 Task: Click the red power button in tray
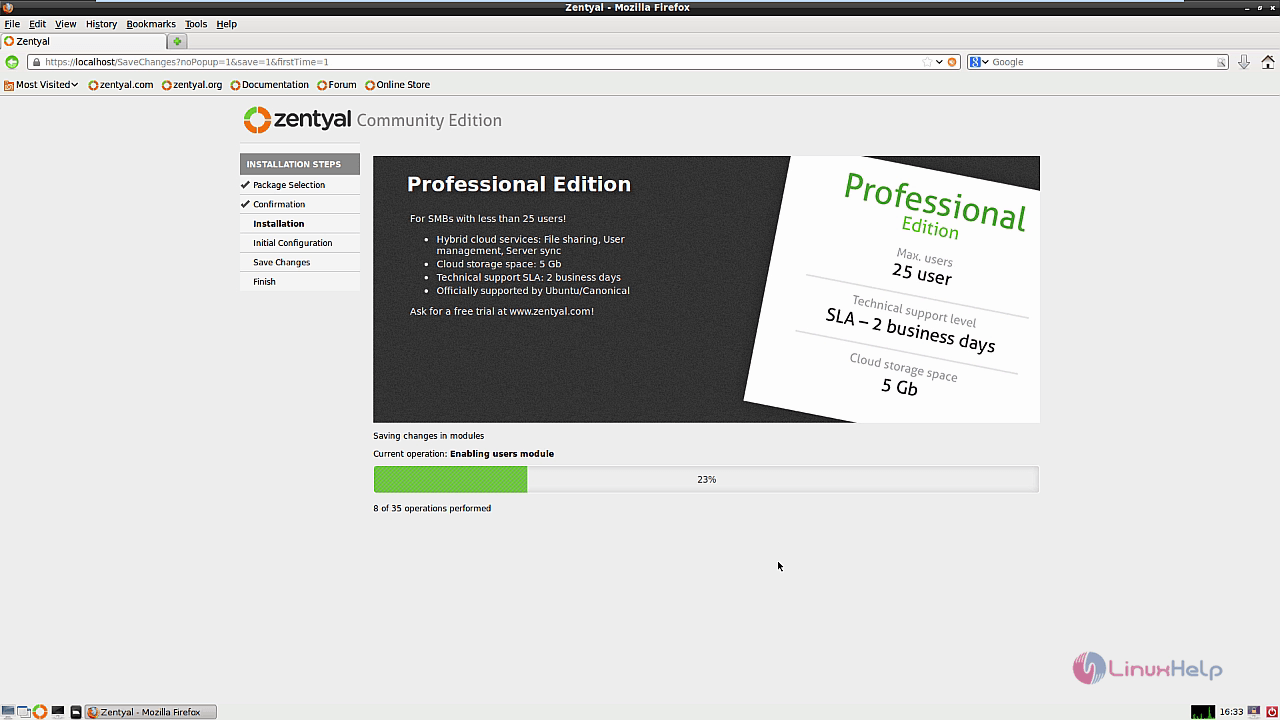pos(1271,712)
